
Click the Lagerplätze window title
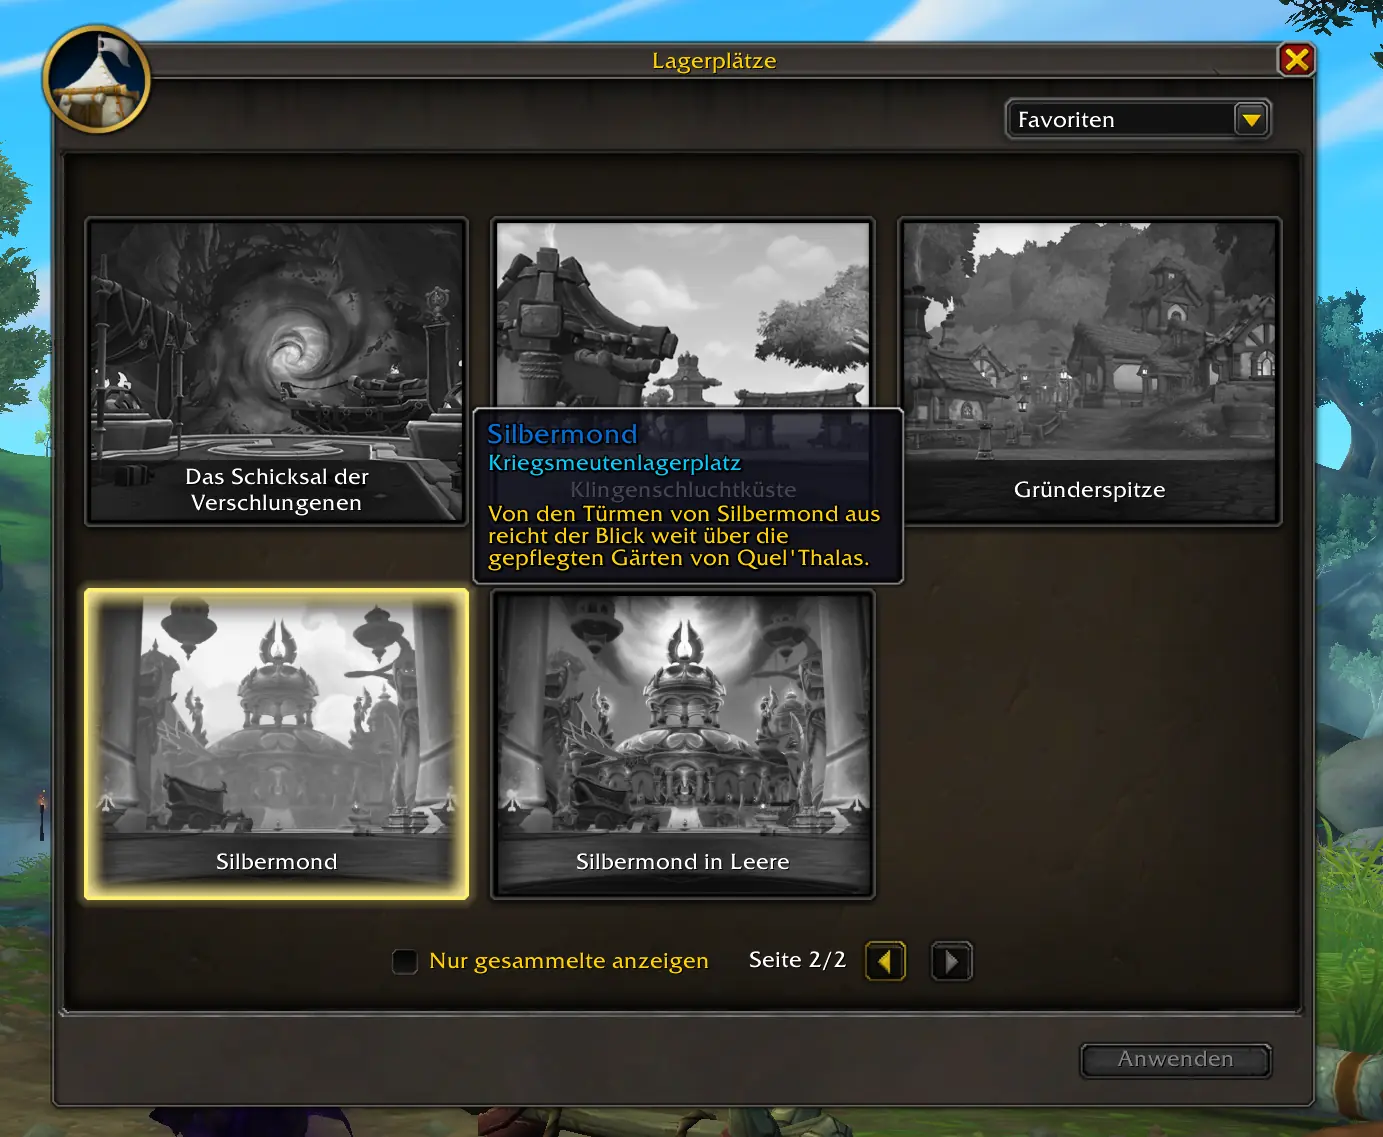714,61
